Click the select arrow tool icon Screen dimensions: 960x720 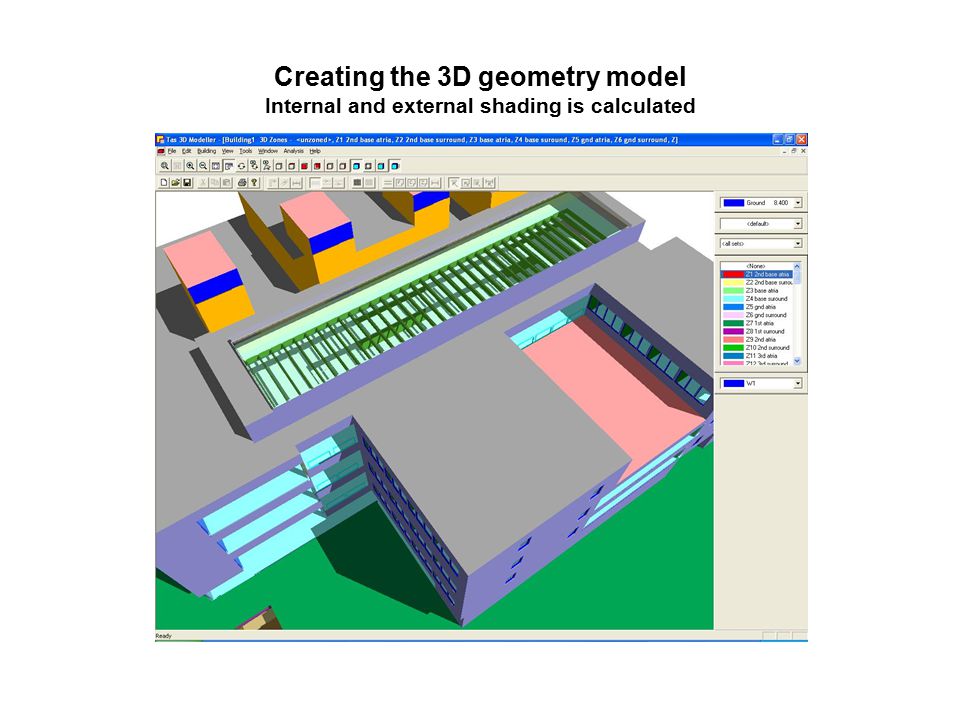coord(454,182)
